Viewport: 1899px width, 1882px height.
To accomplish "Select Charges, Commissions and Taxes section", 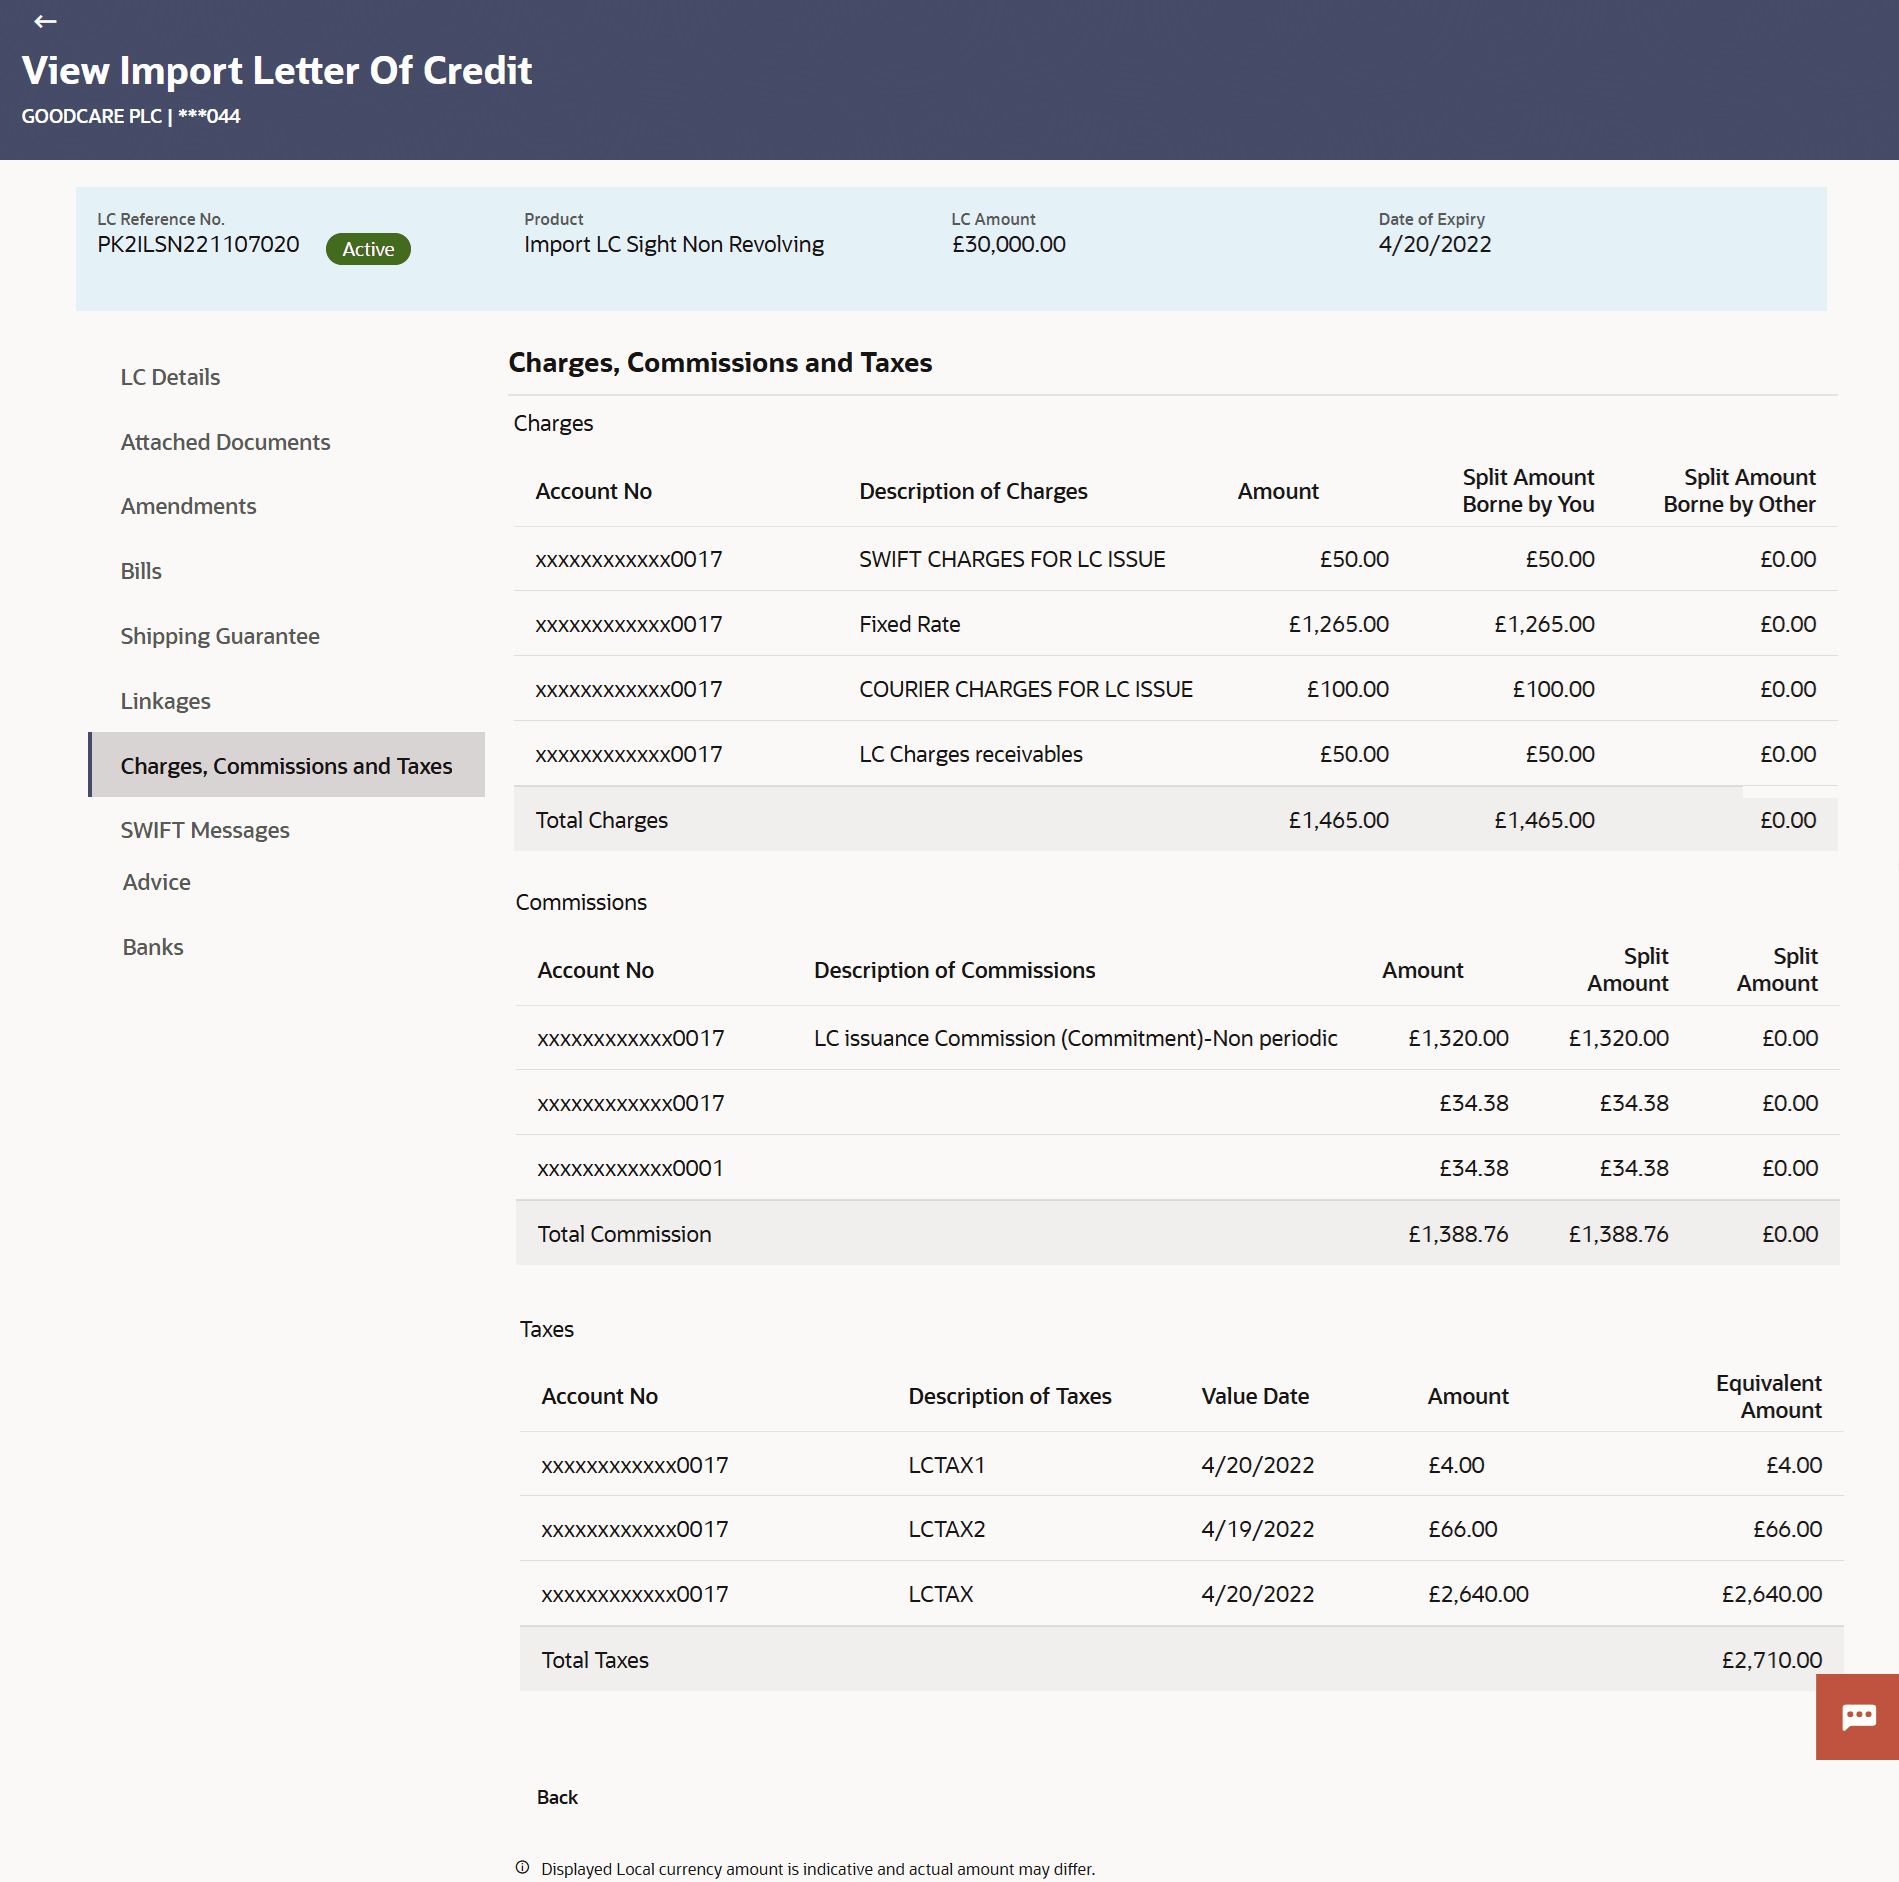I will (287, 765).
